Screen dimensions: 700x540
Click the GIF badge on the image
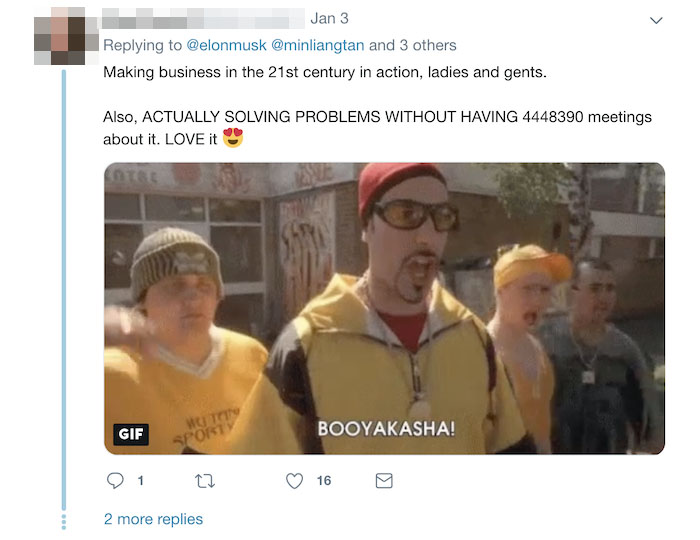pyautogui.click(x=131, y=434)
